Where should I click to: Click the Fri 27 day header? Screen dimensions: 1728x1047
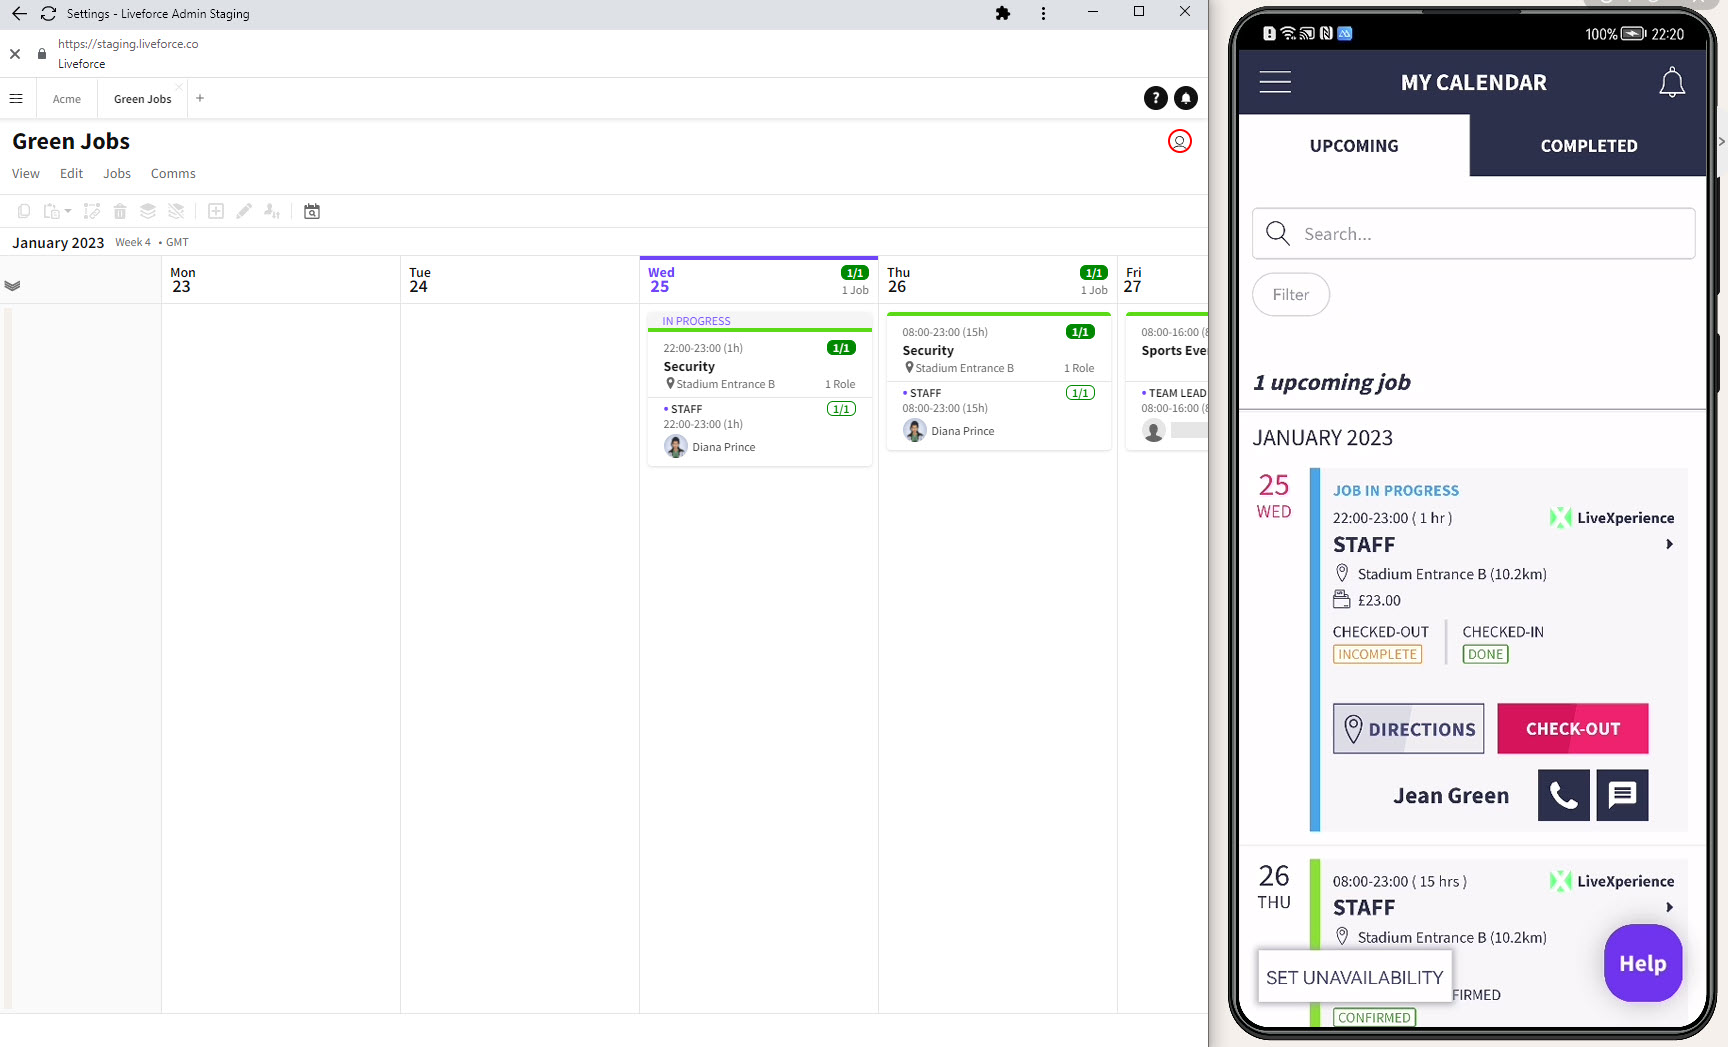1163,280
